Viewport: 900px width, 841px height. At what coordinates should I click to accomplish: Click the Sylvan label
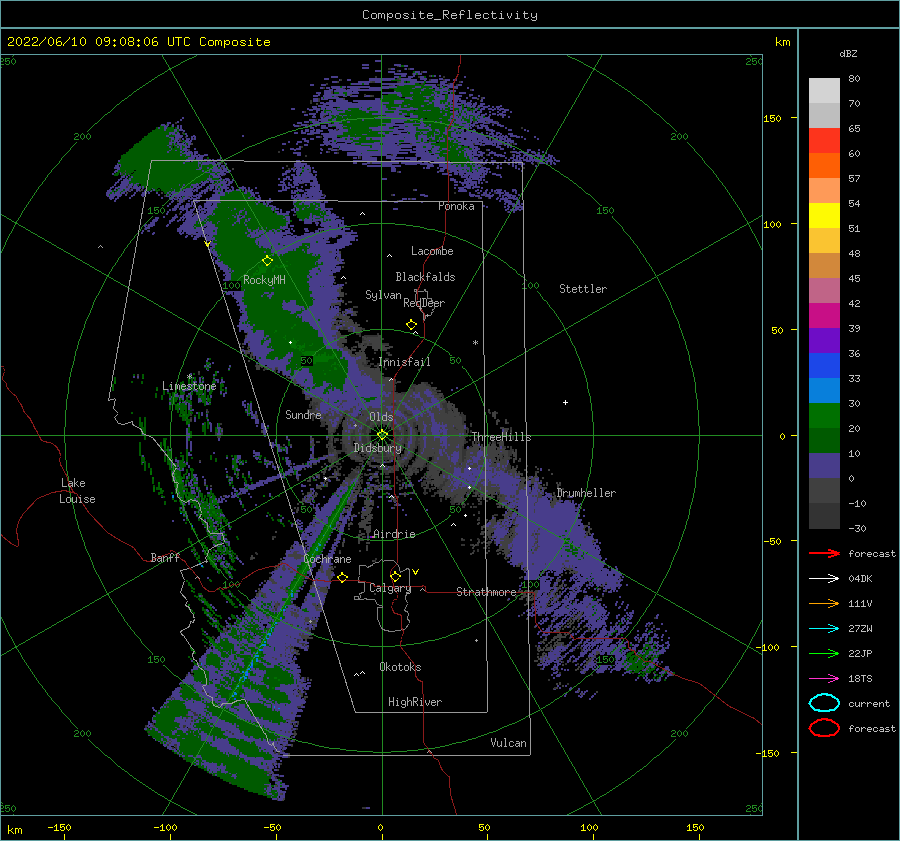click(383, 295)
